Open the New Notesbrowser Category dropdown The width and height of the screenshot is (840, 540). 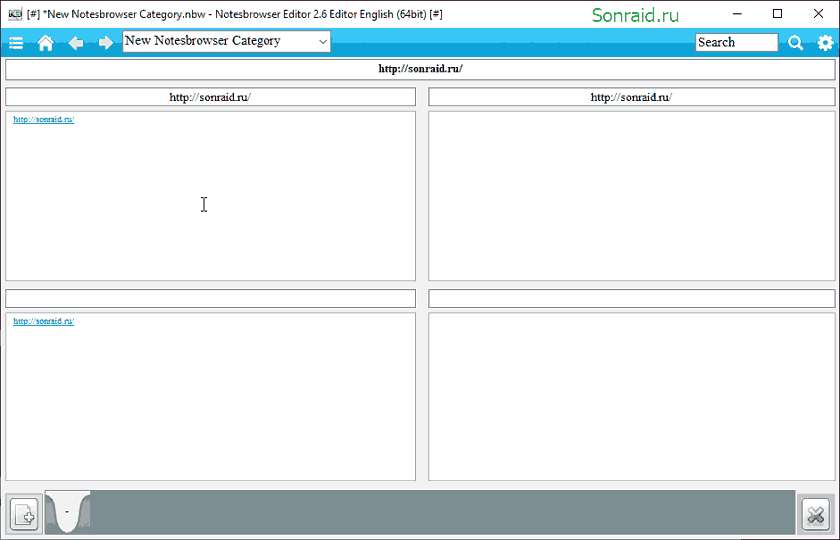[226, 41]
